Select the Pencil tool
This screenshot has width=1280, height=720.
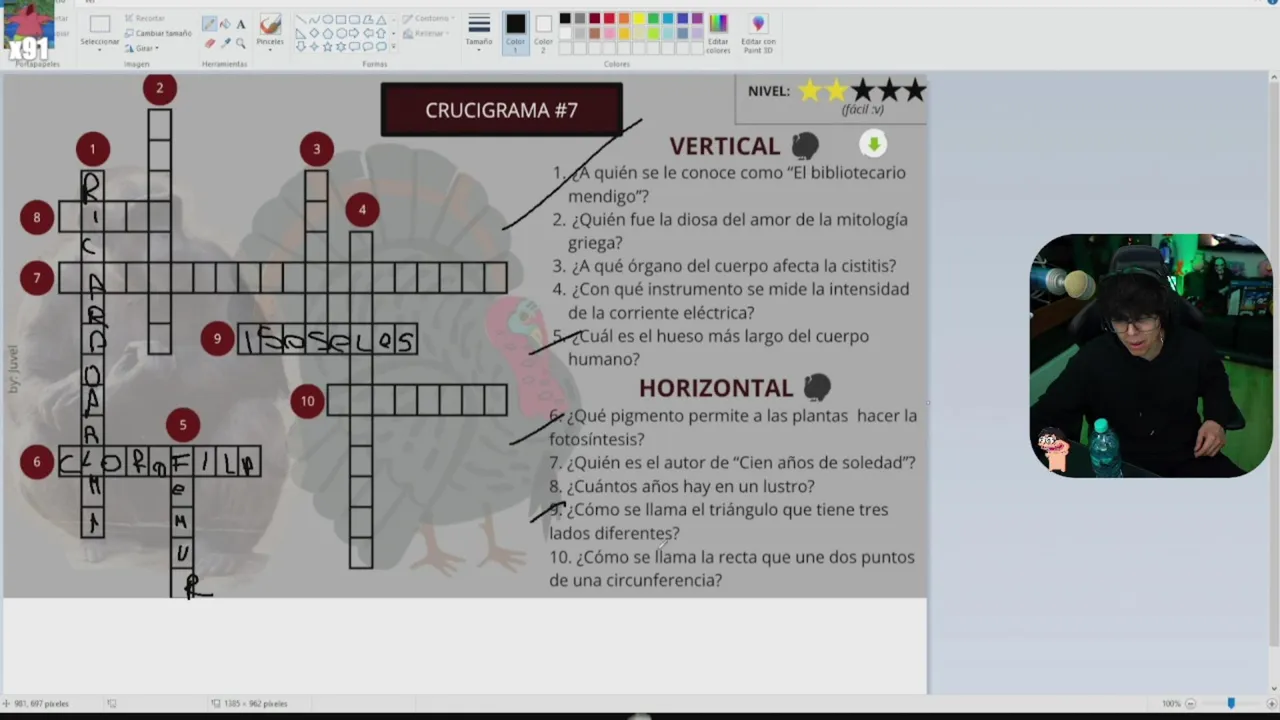[x=210, y=24]
